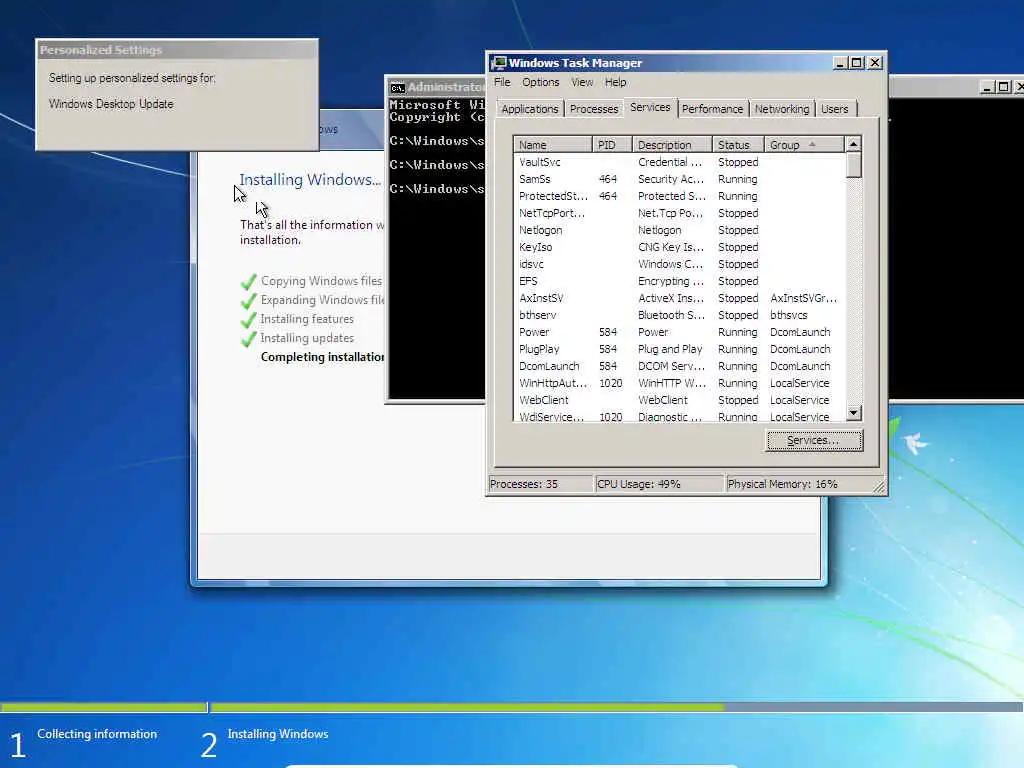Select the idsvc service row
The height and width of the screenshot is (768, 1024).
(679, 264)
